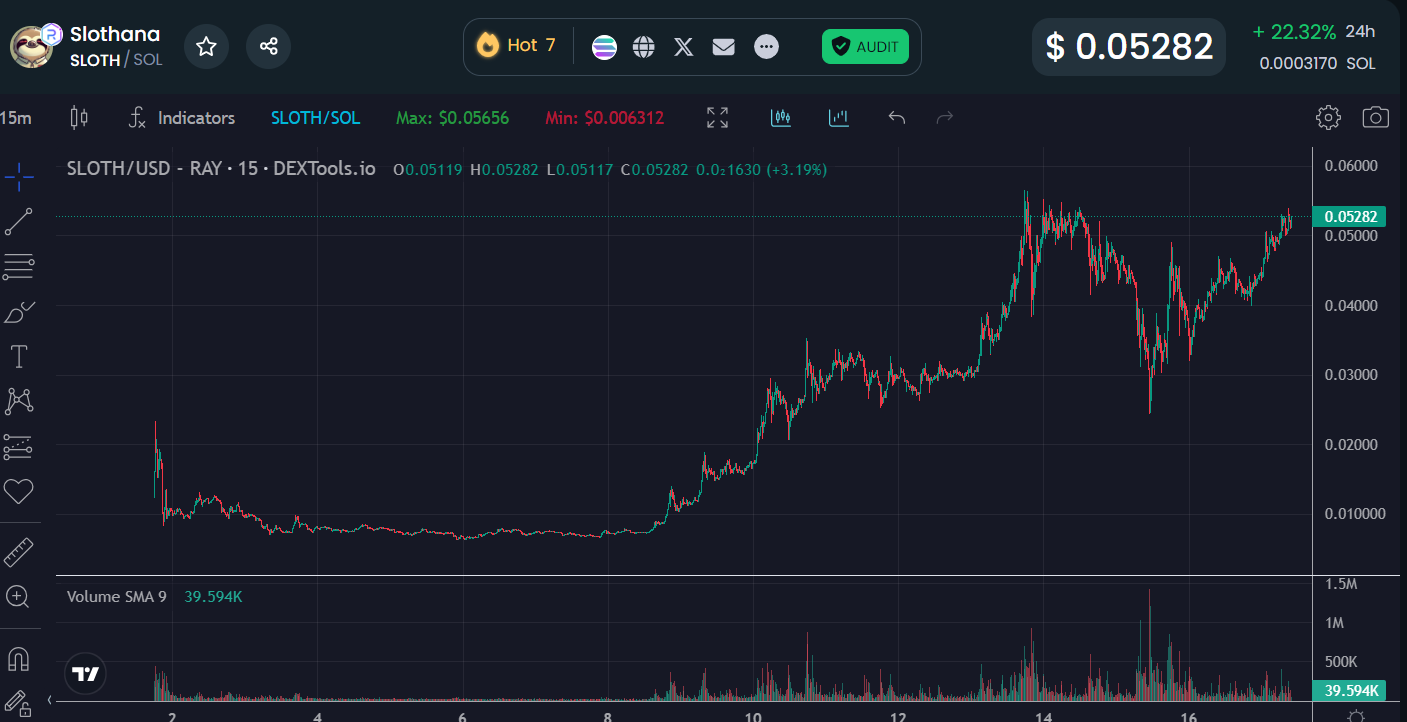Open the email contact envelope icon
The width and height of the screenshot is (1407, 722).
pos(724,46)
